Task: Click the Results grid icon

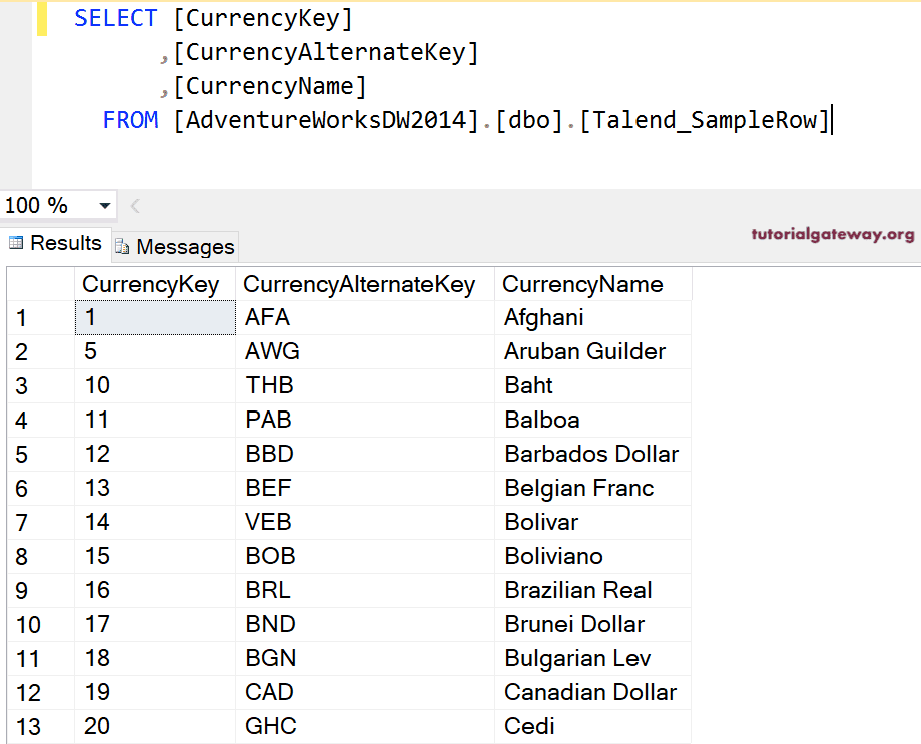Action: coord(16,243)
